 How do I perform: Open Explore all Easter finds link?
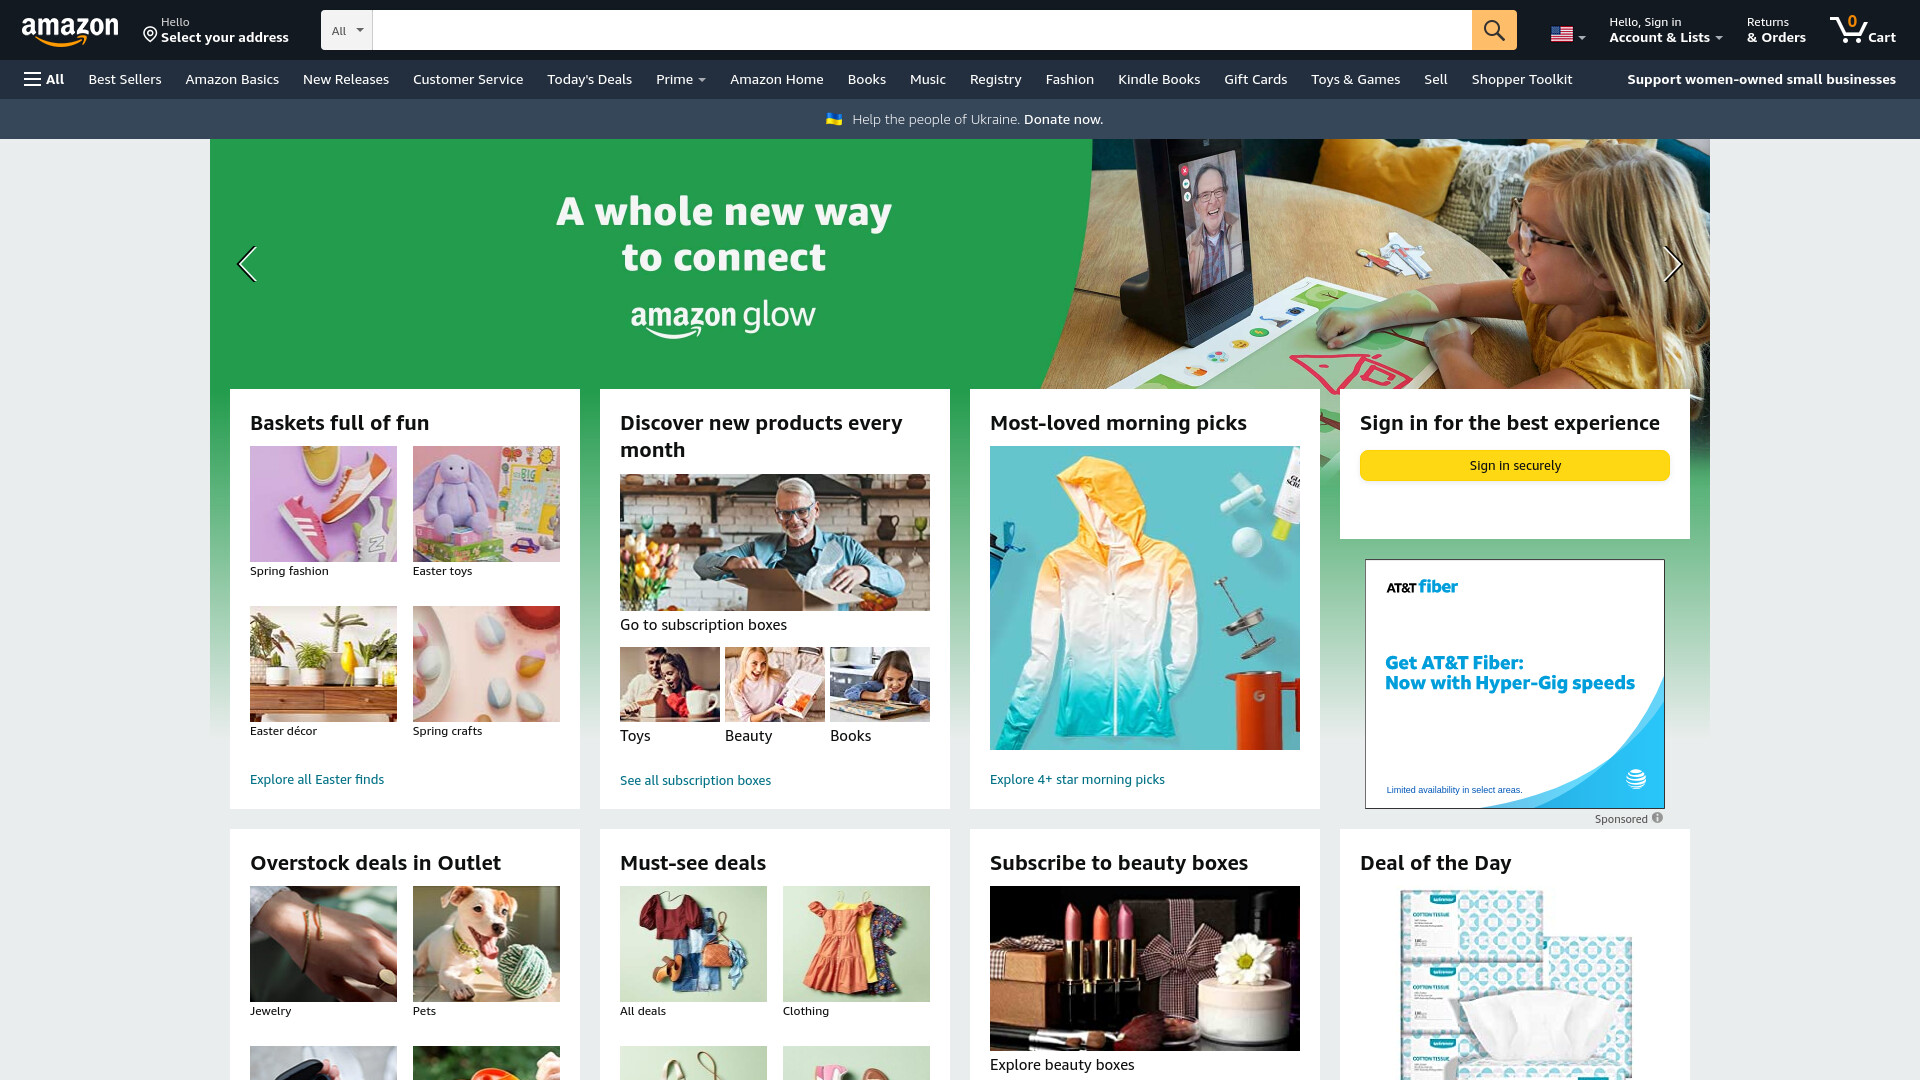pyautogui.click(x=317, y=779)
